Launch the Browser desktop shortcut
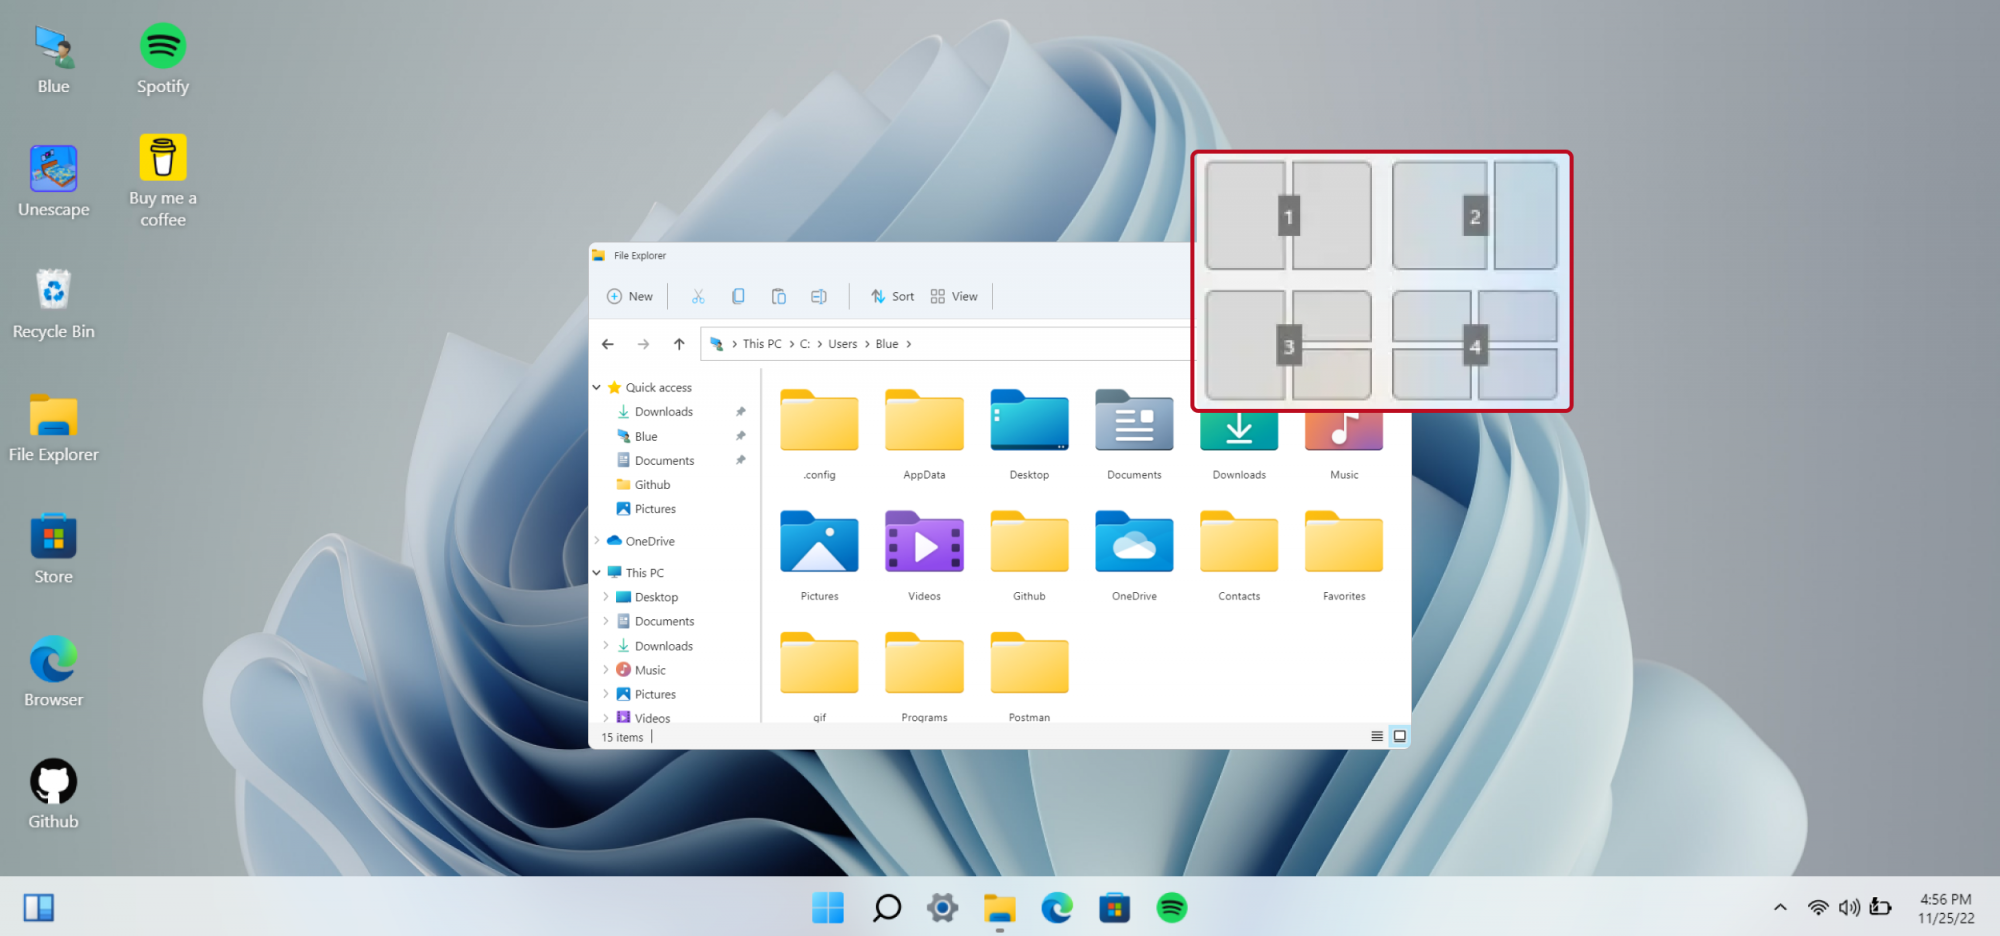The height and width of the screenshot is (936, 2000). tap(53, 672)
